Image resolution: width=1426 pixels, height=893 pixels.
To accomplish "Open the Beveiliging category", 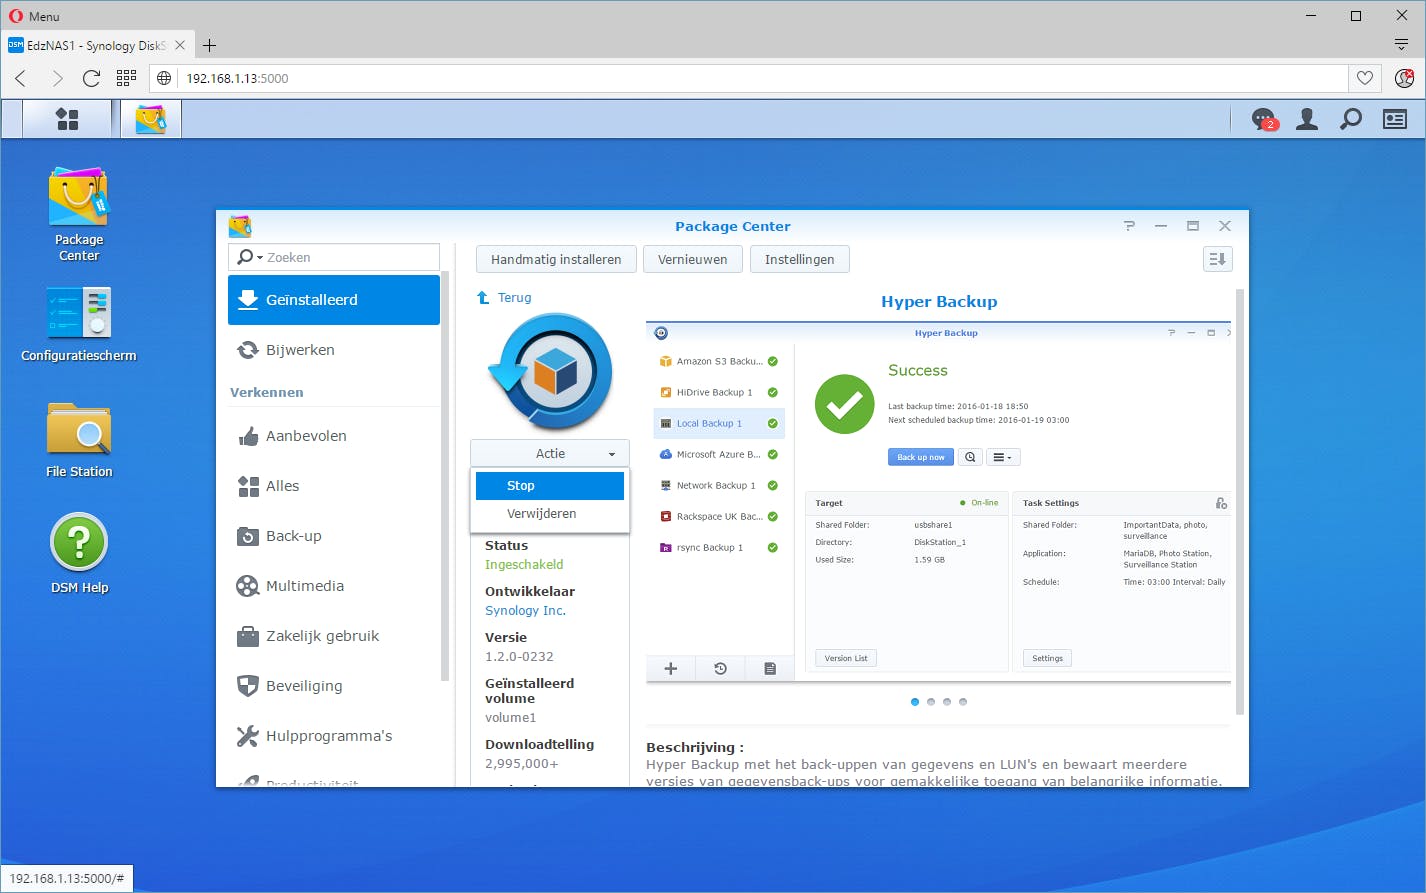I will 334,686.
